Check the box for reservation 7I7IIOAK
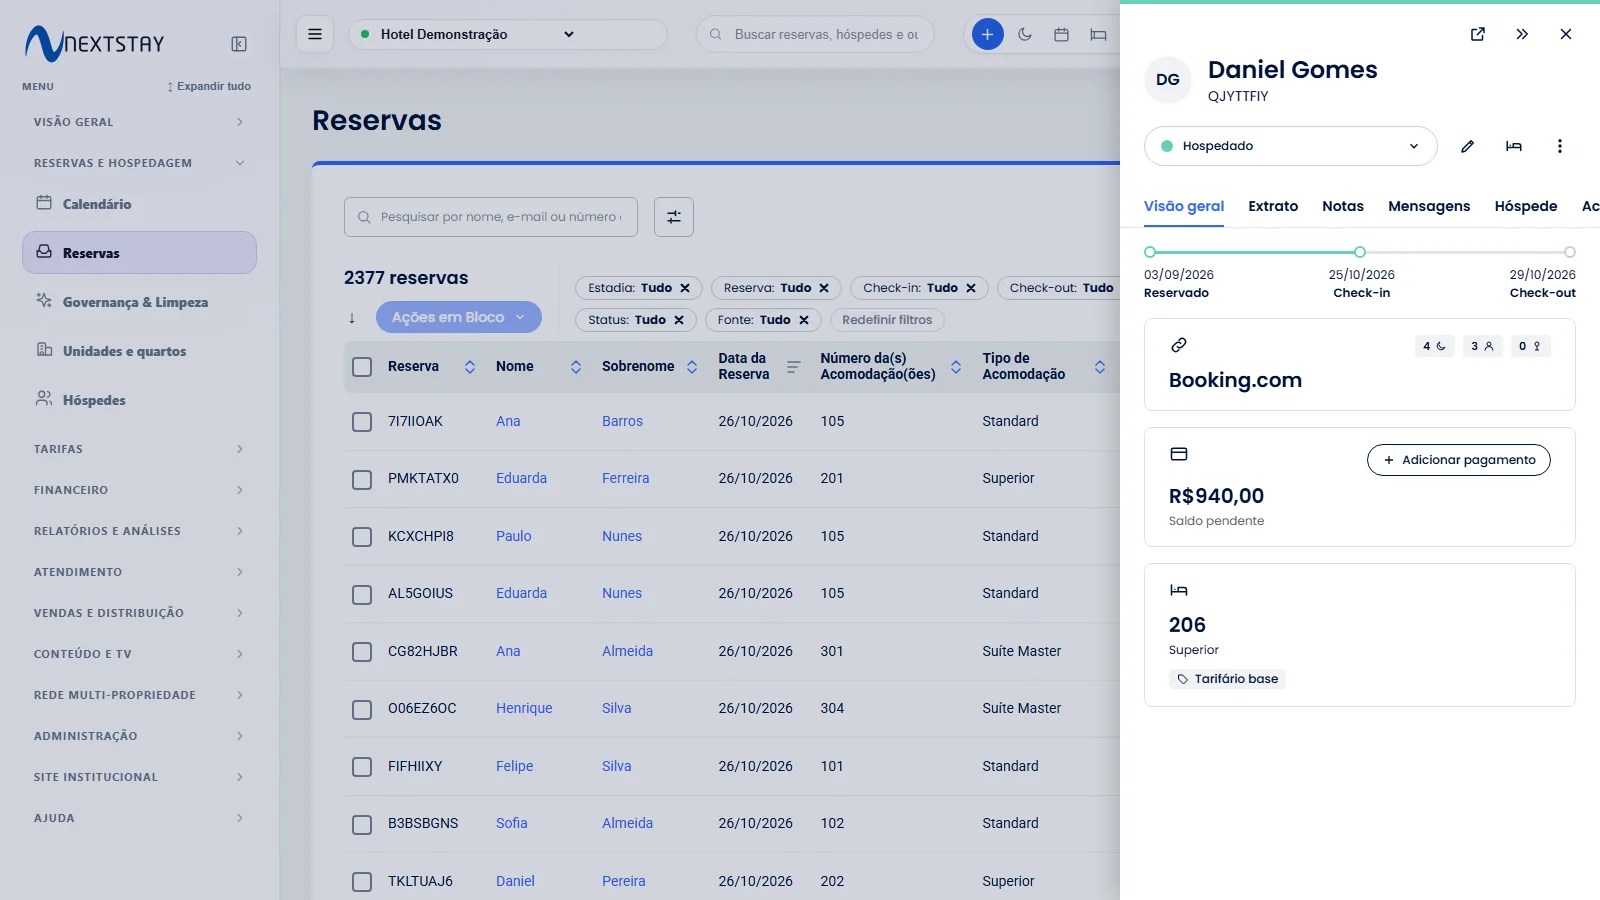Screen dimensions: 1600x900 tap(362, 422)
